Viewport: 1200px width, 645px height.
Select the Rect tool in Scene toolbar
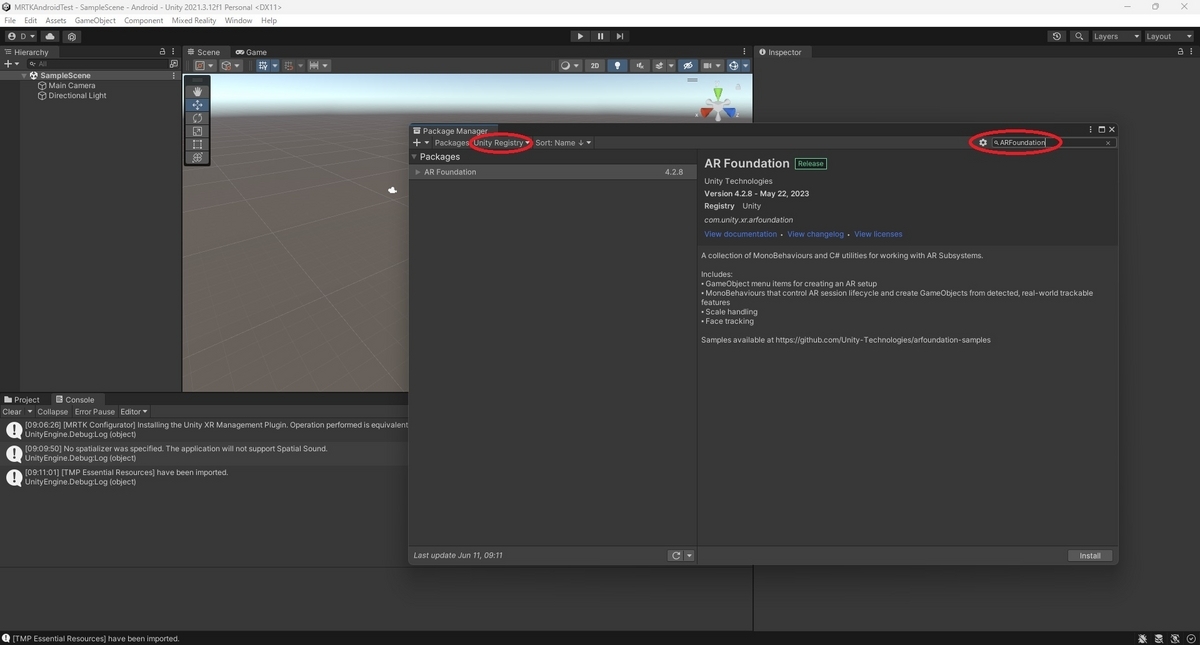coord(197,144)
